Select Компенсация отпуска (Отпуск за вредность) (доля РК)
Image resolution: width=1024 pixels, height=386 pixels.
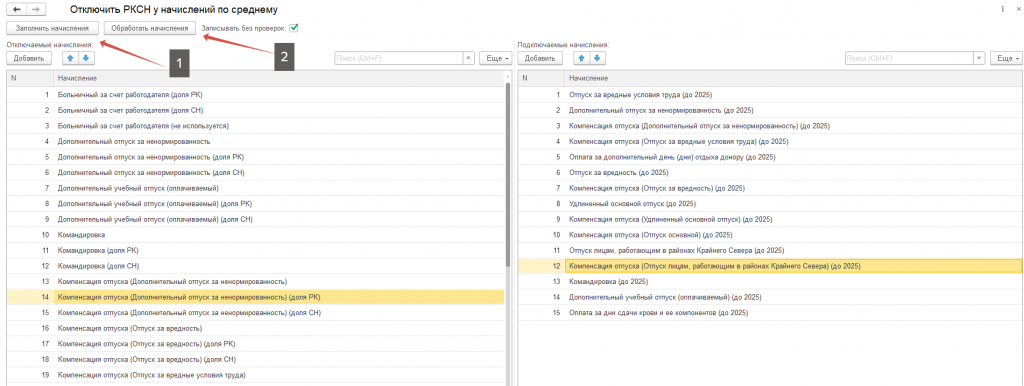[x=256, y=344]
